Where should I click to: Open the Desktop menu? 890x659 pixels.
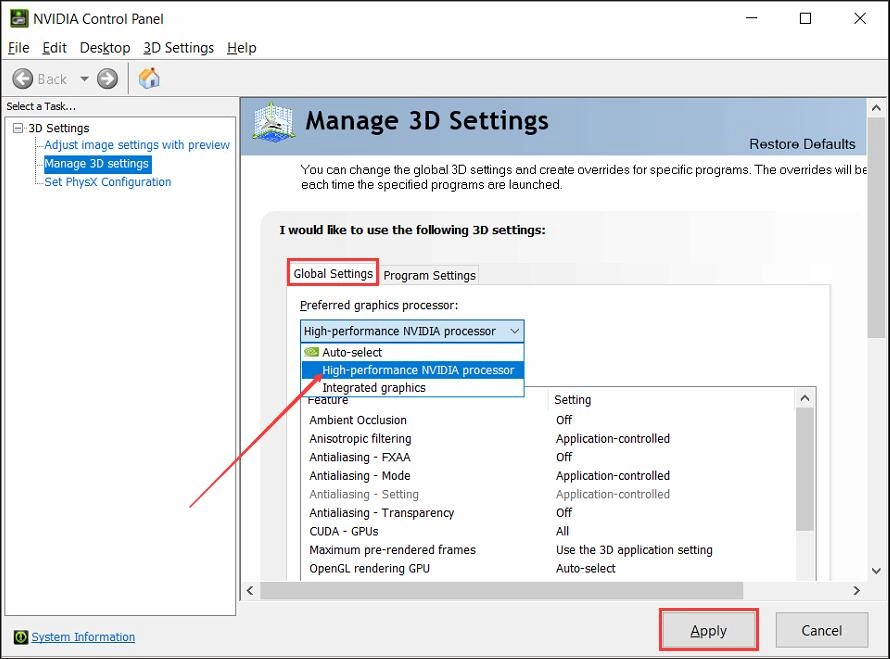click(x=104, y=47)
